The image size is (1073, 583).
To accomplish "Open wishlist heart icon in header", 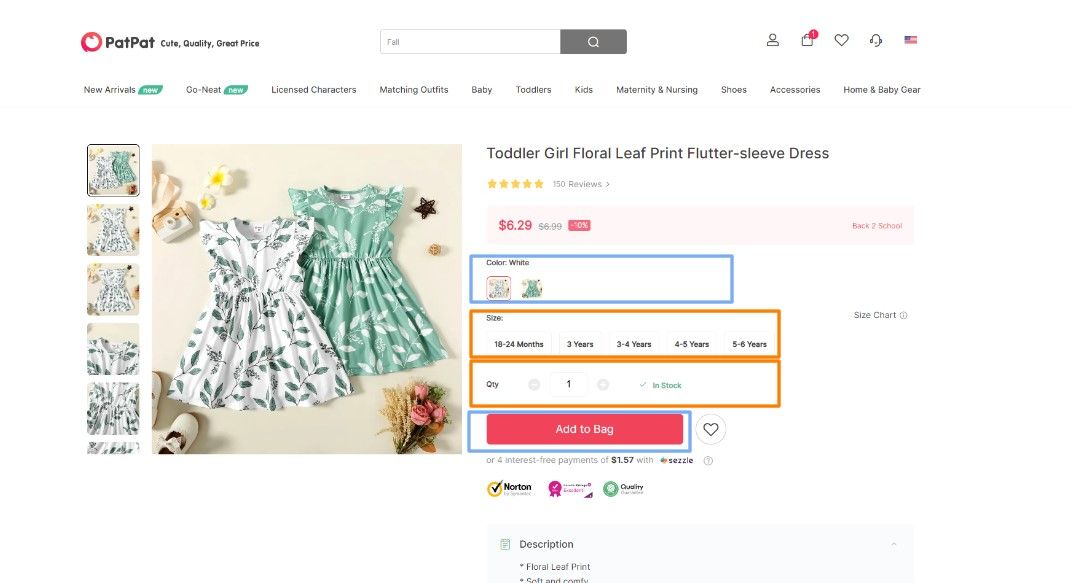I will [x=842, y=40].
